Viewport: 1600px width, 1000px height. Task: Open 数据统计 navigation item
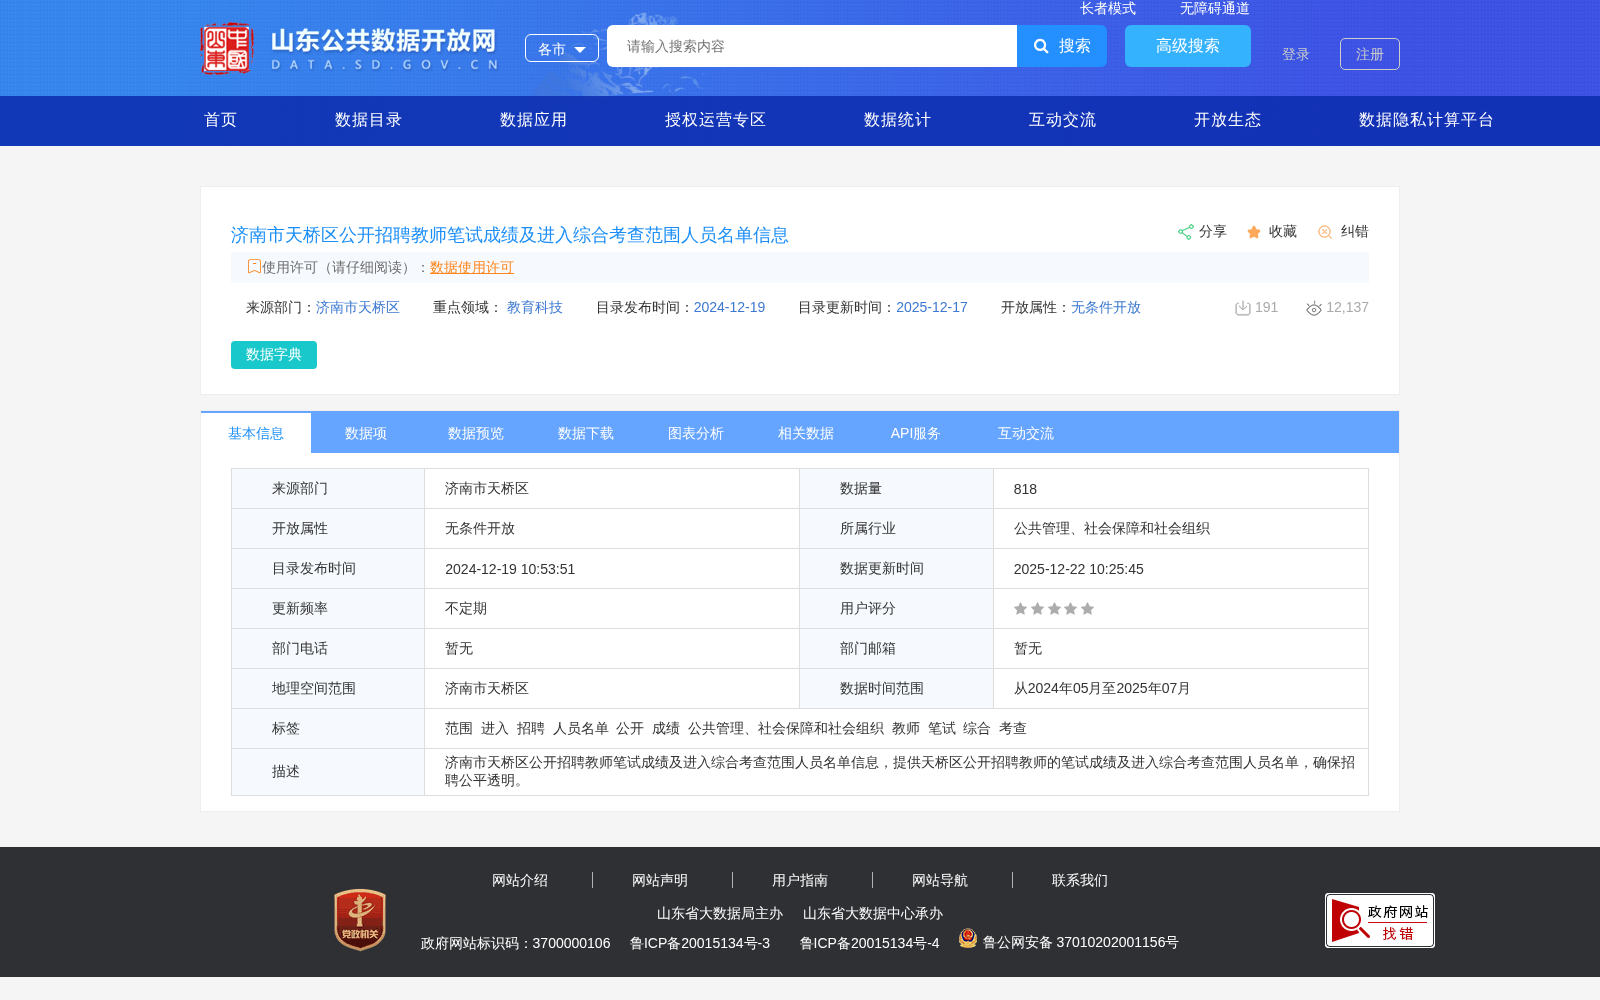pyautogui.click(x=897, y=120)
